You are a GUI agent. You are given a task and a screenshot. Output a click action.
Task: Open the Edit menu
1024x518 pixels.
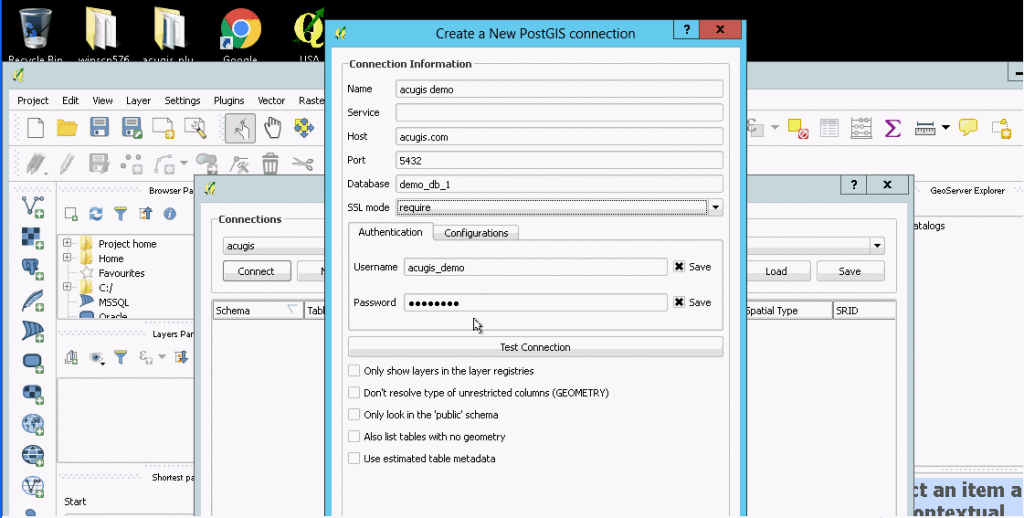tap(71, 101)
